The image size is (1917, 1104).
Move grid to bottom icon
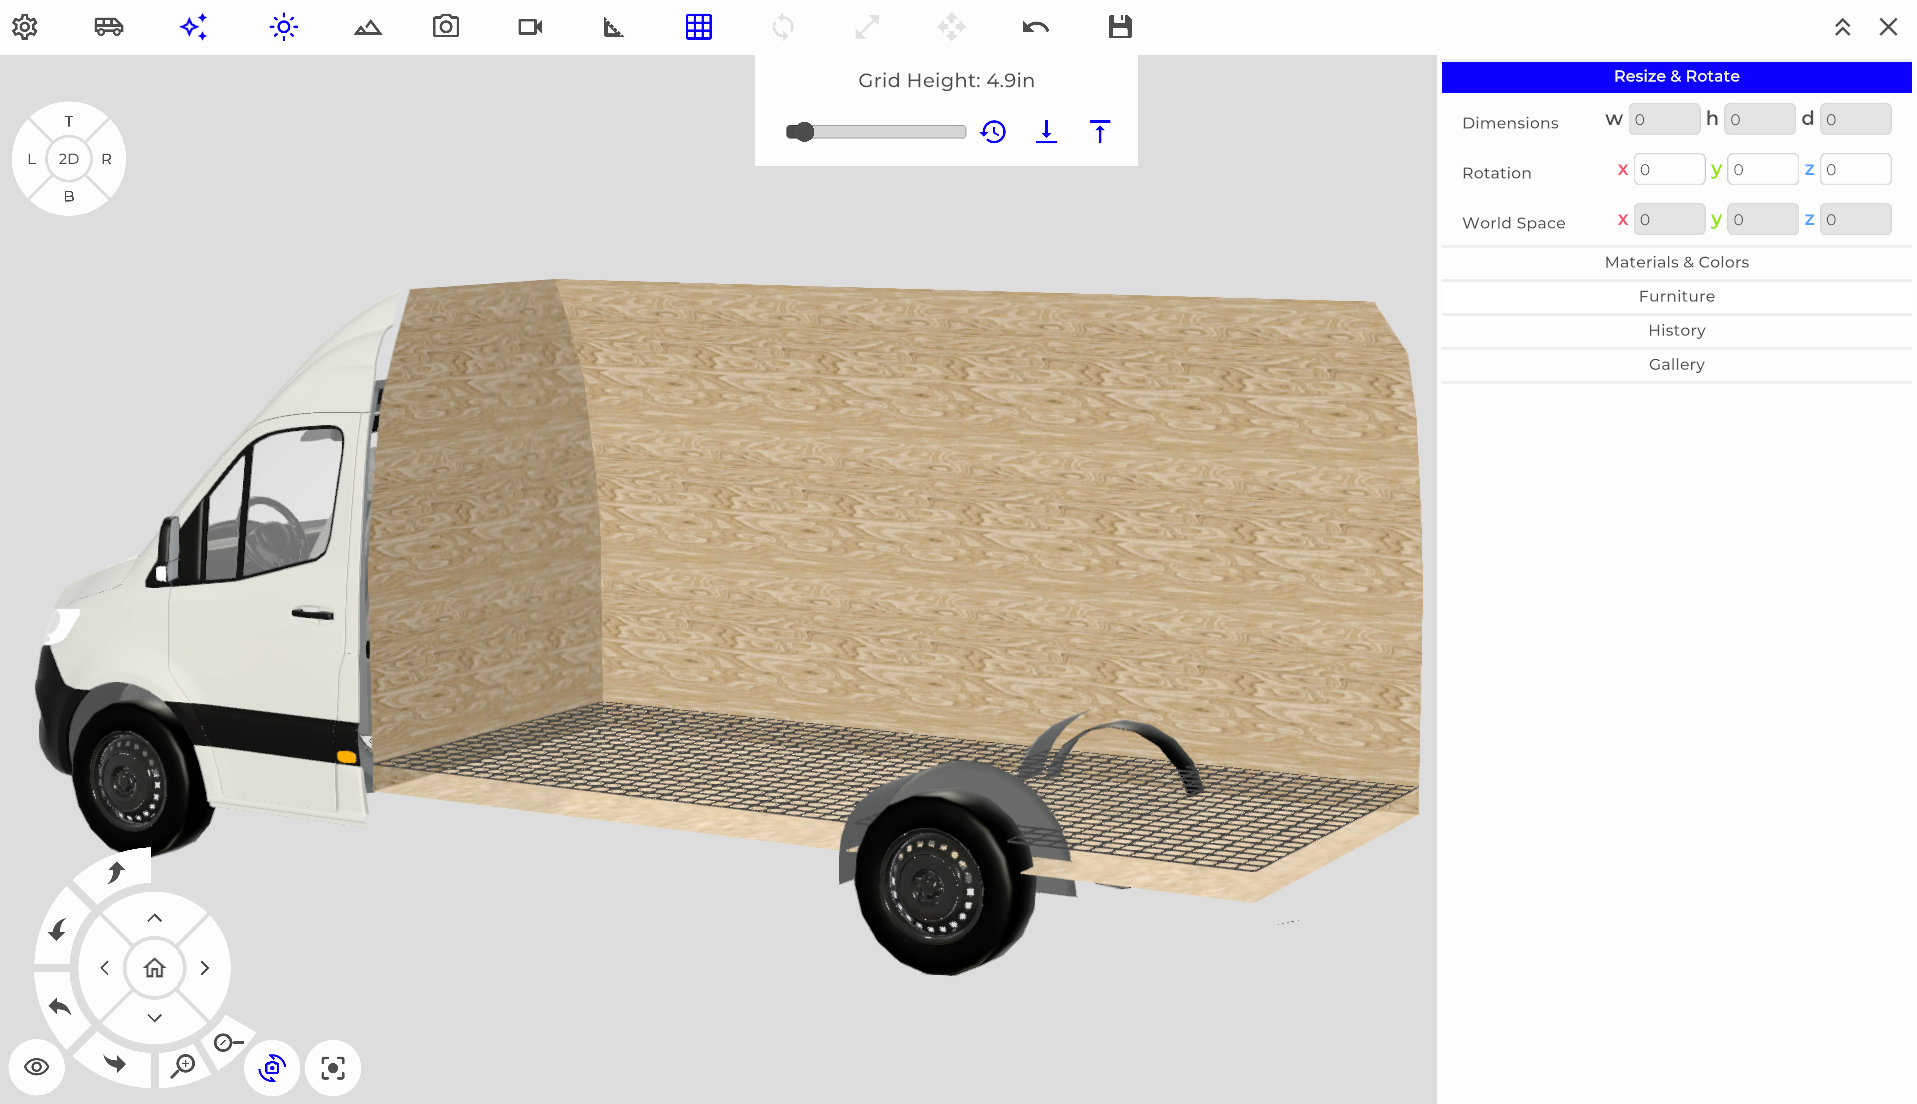[x=1046, y=132]
